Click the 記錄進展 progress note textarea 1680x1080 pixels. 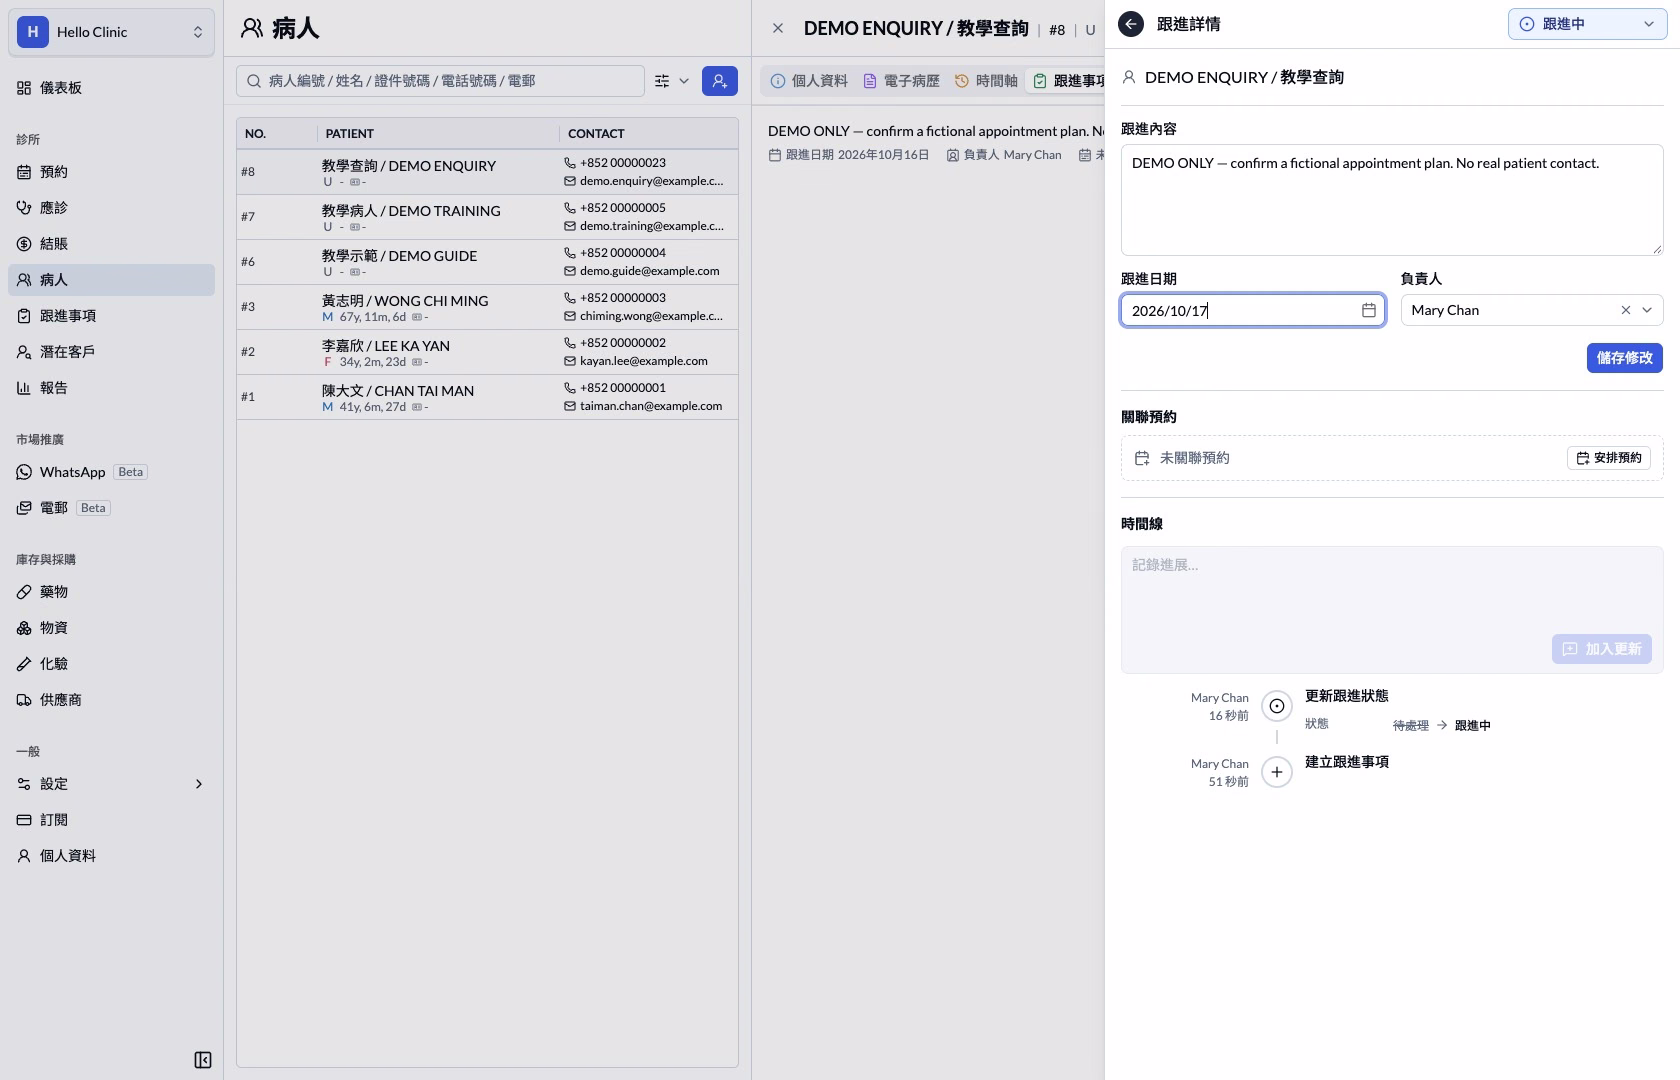[1392, 589]
